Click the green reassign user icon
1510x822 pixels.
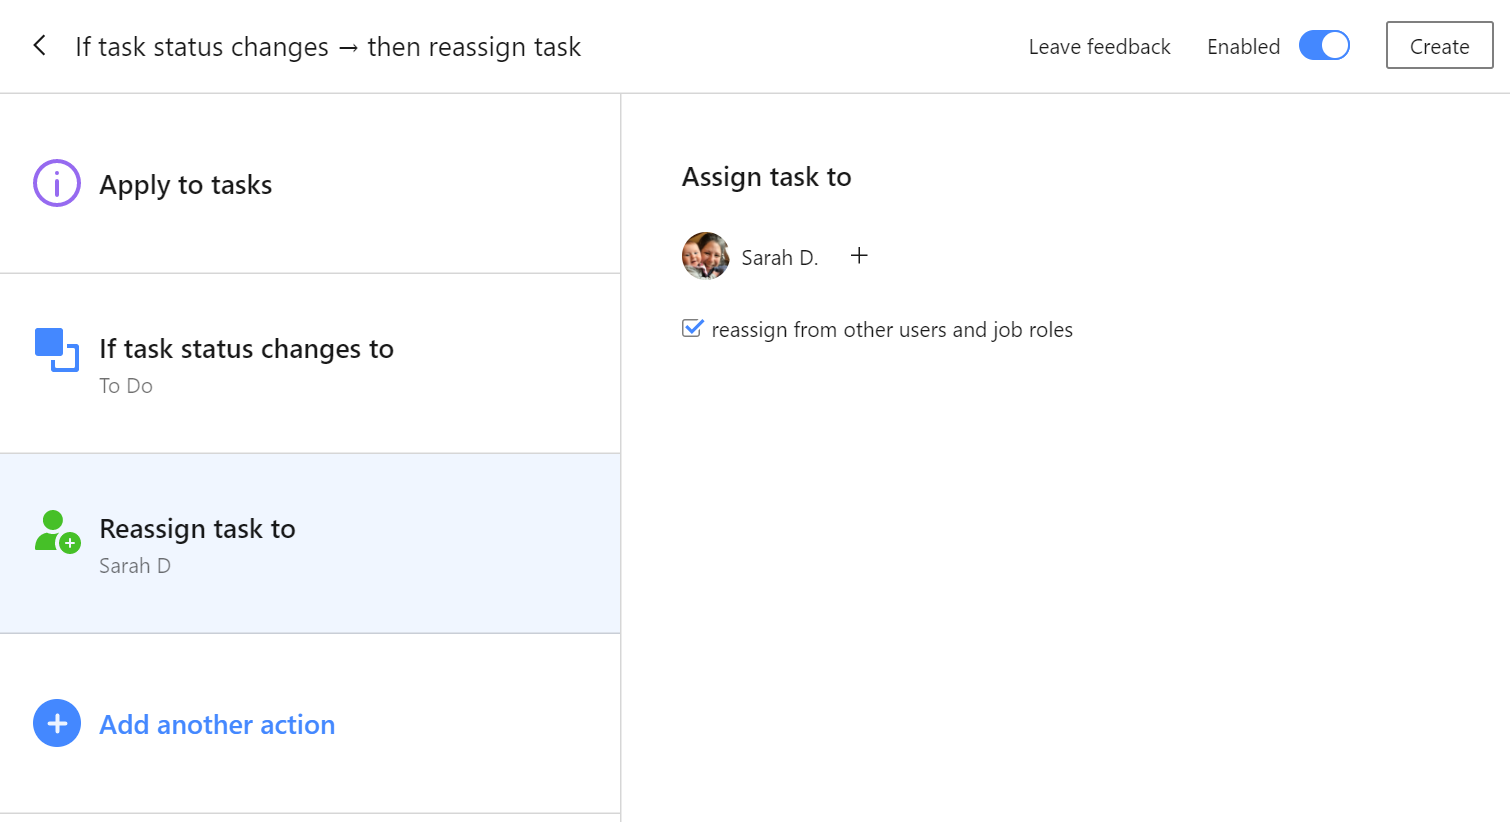[x=57, y=531]
